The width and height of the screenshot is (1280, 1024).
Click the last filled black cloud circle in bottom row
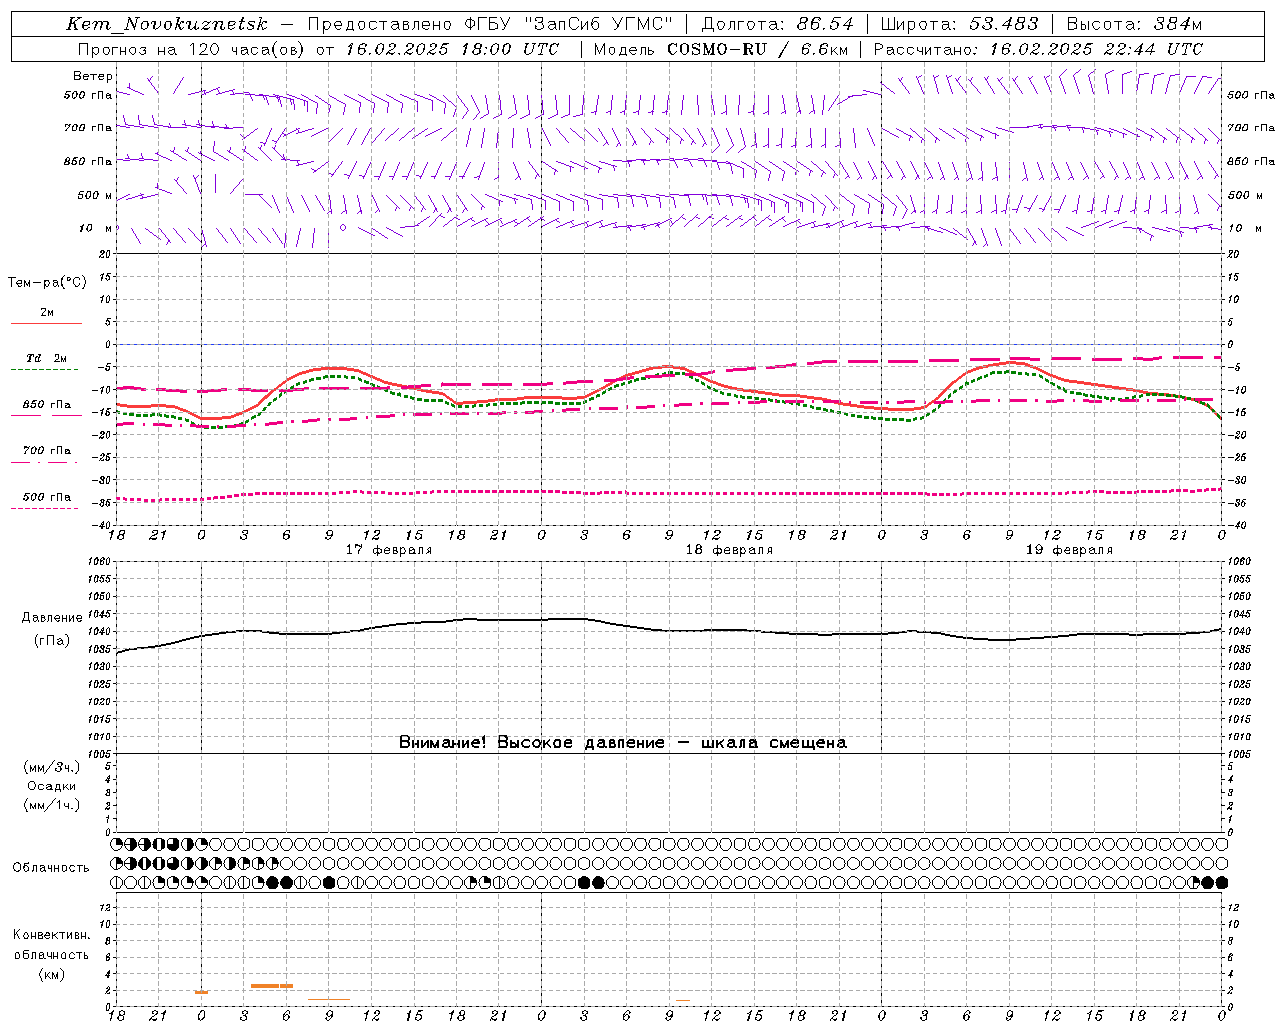[x=1222, y=882]
